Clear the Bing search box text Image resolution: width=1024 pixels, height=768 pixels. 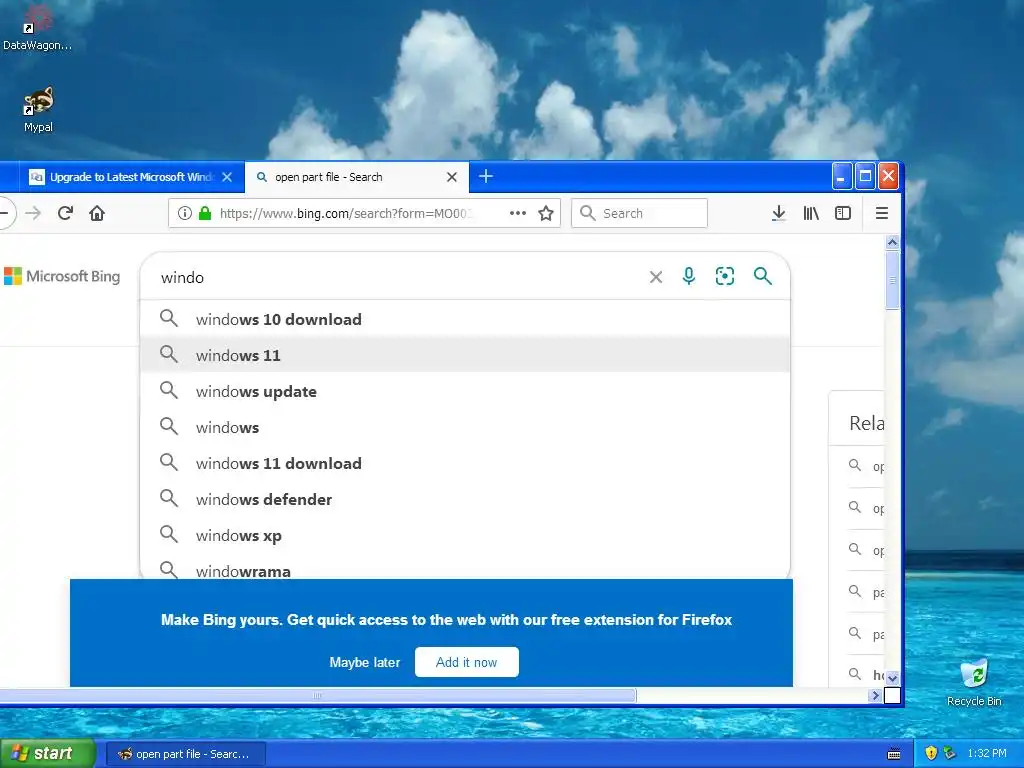[x=656, y=277]
